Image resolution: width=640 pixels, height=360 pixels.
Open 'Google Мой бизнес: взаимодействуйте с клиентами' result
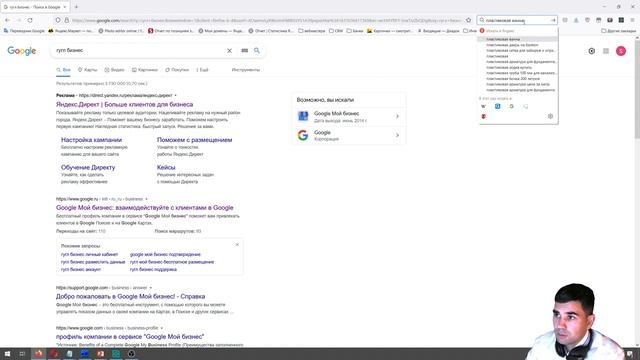[x=144, y=208]
